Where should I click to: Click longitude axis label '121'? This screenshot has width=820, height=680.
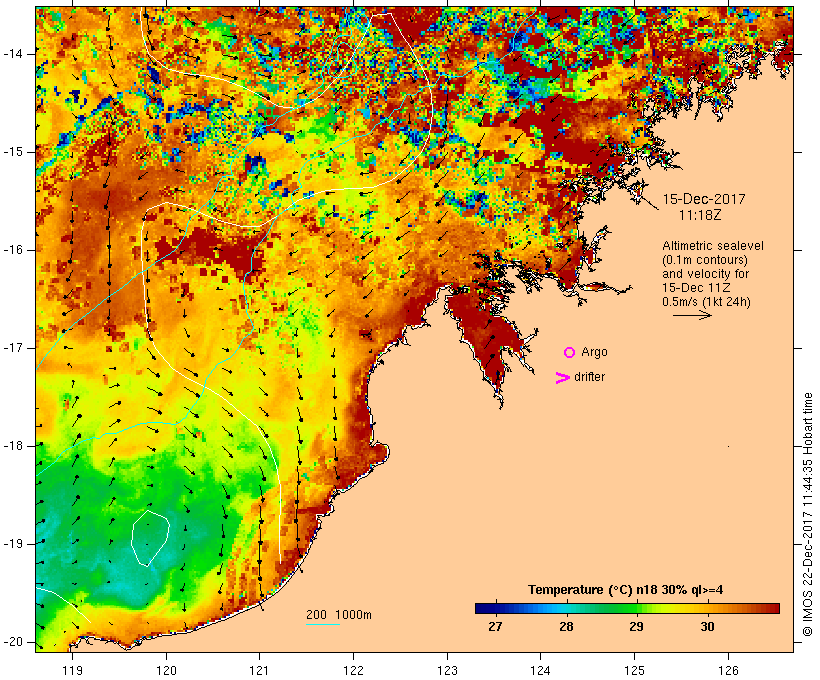point(259,670)
